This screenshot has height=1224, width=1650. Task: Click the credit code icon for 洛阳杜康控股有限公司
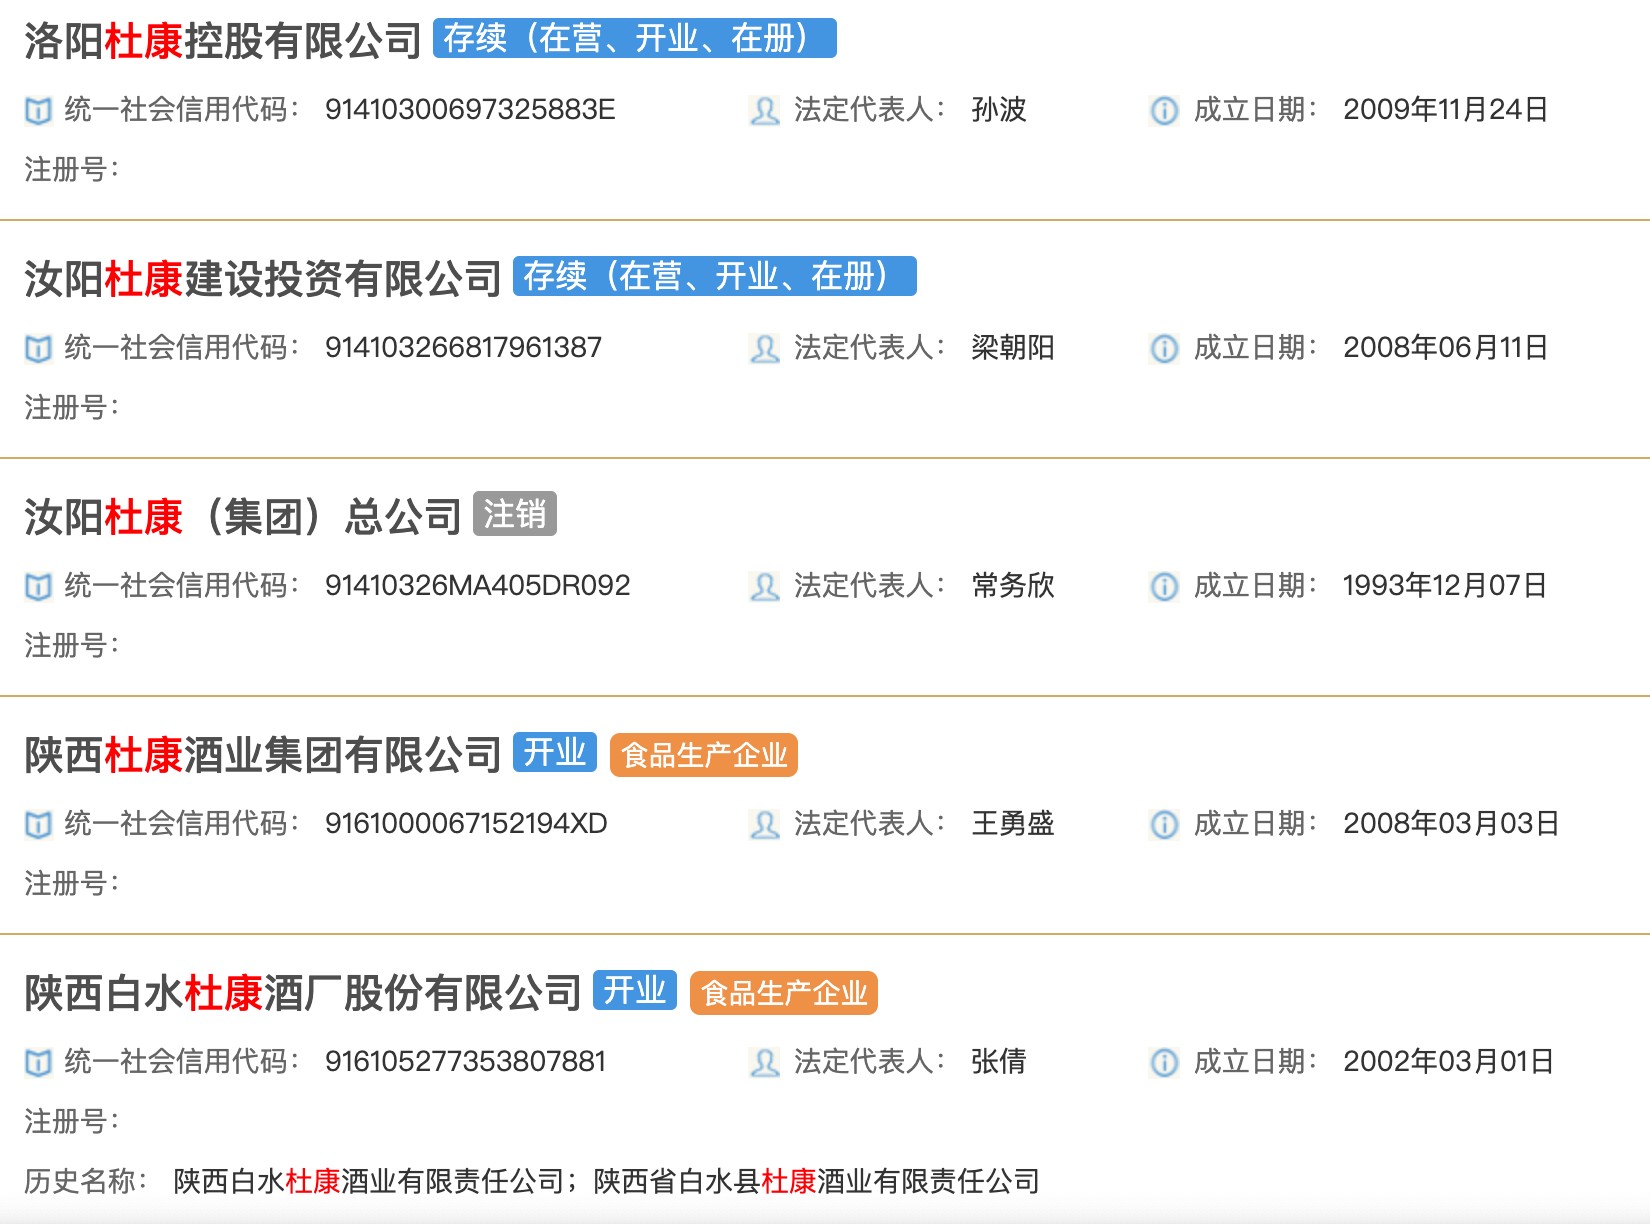[x=40, y=112]
